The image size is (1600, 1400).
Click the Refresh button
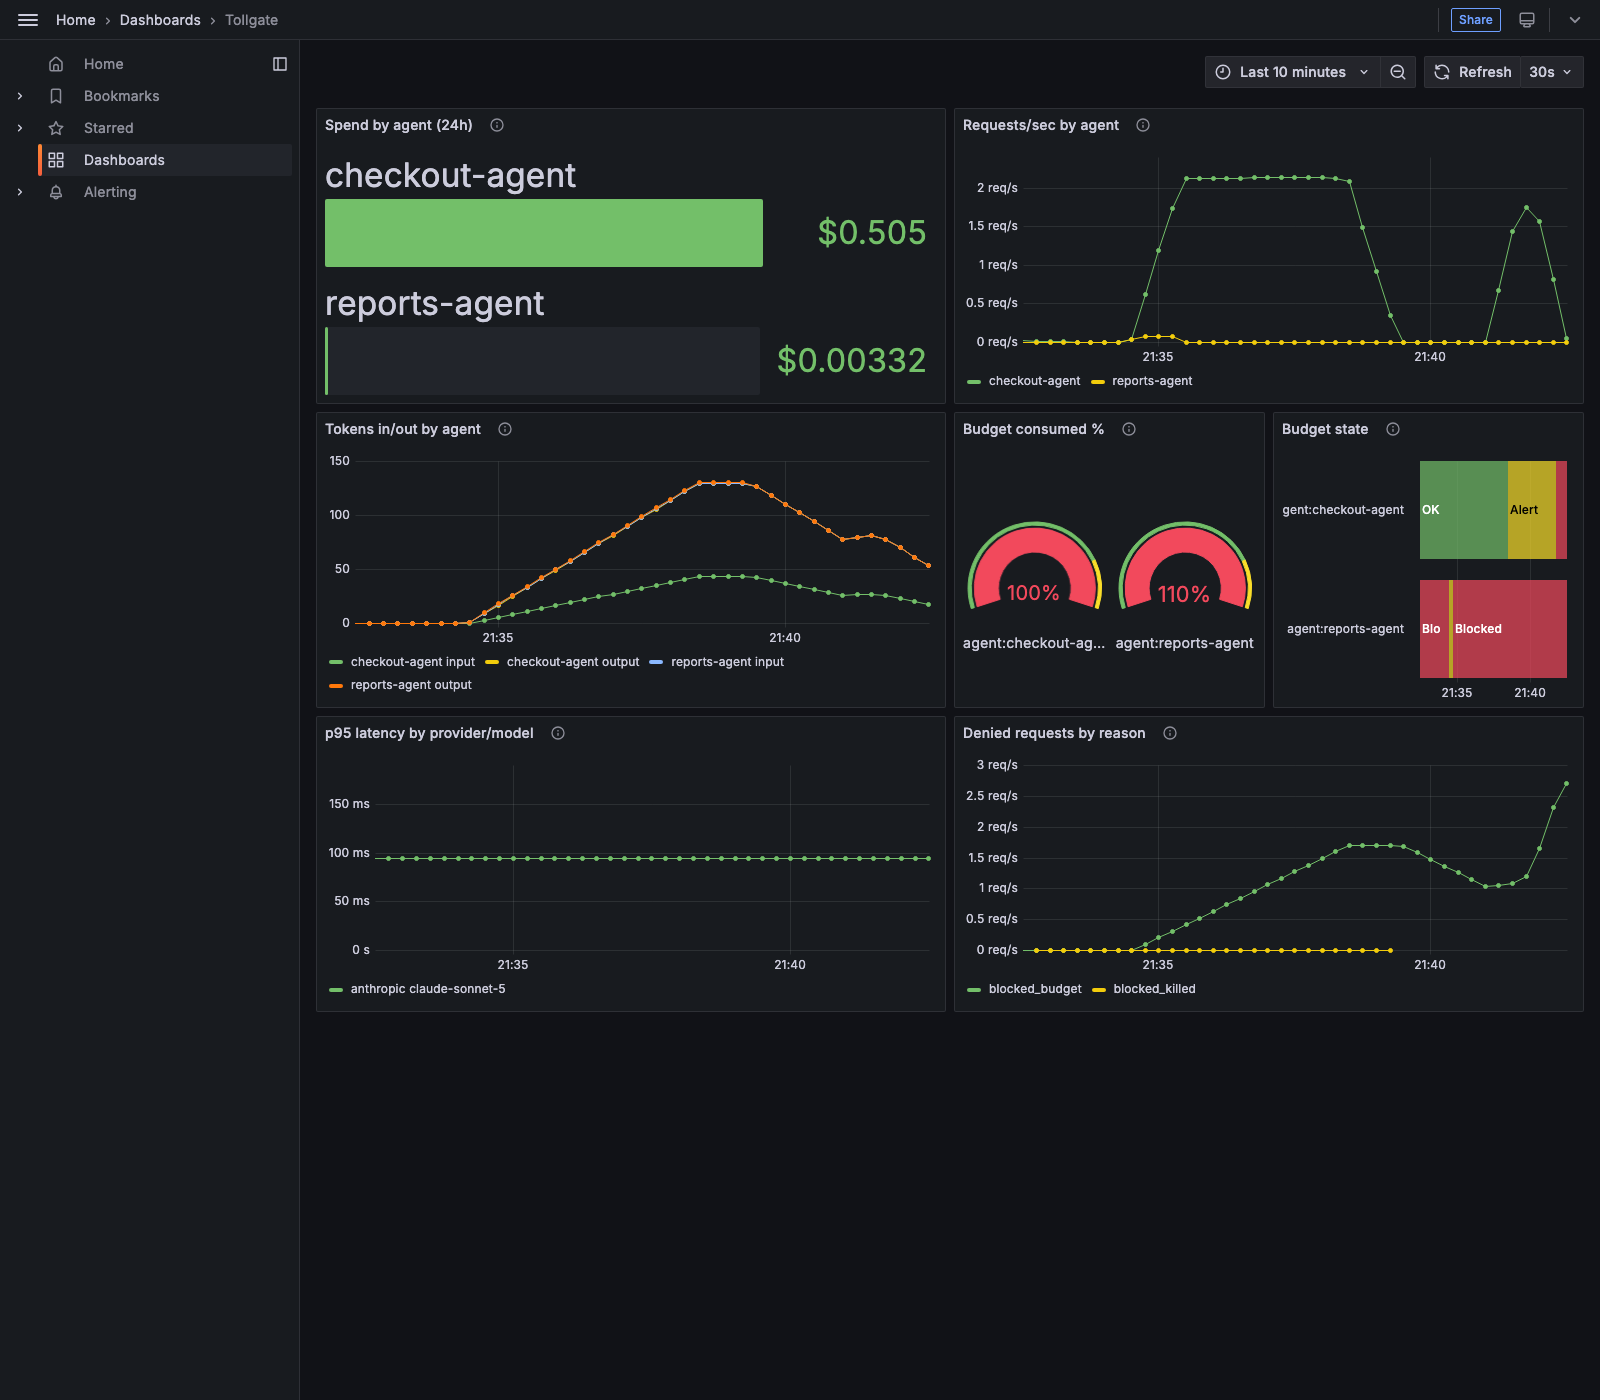click(x=1473, y=72)
